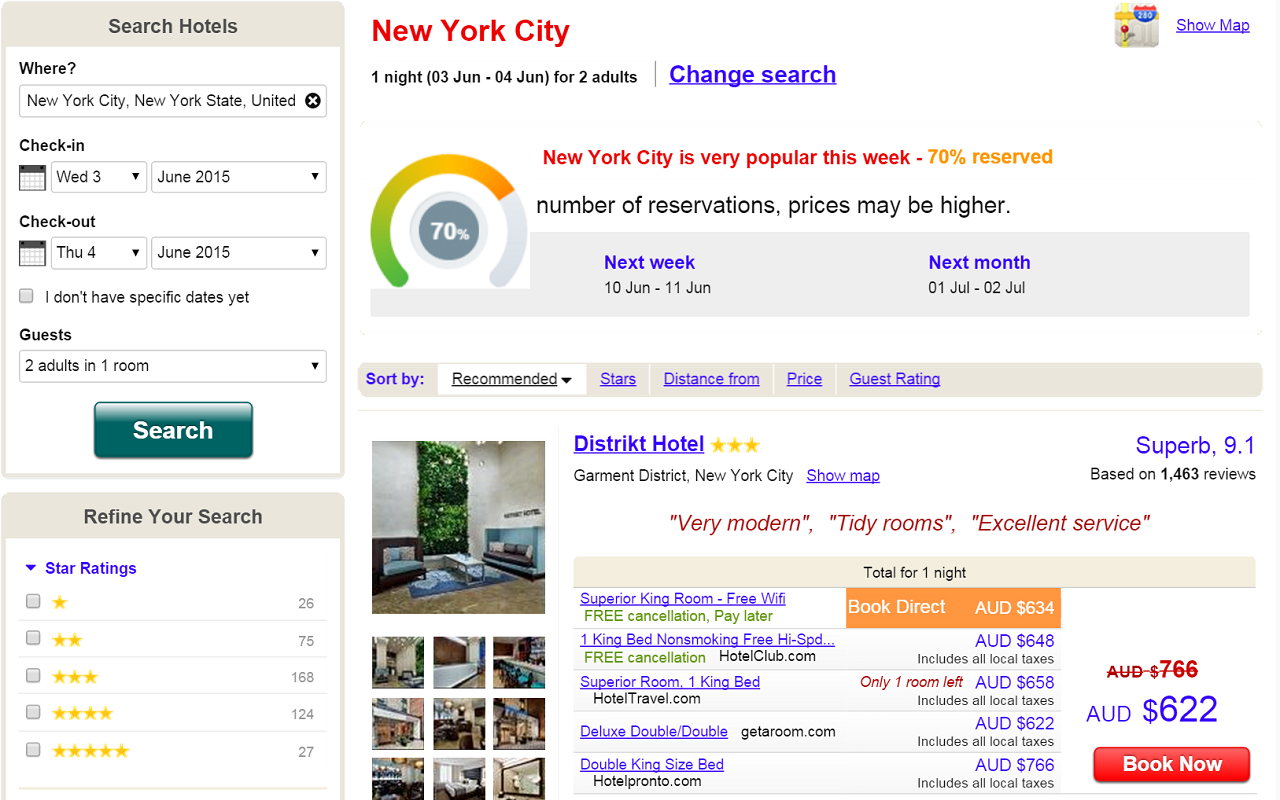
Task: Open Superior King Room - Free Wifi offer
Action: (x=683, y=598)
